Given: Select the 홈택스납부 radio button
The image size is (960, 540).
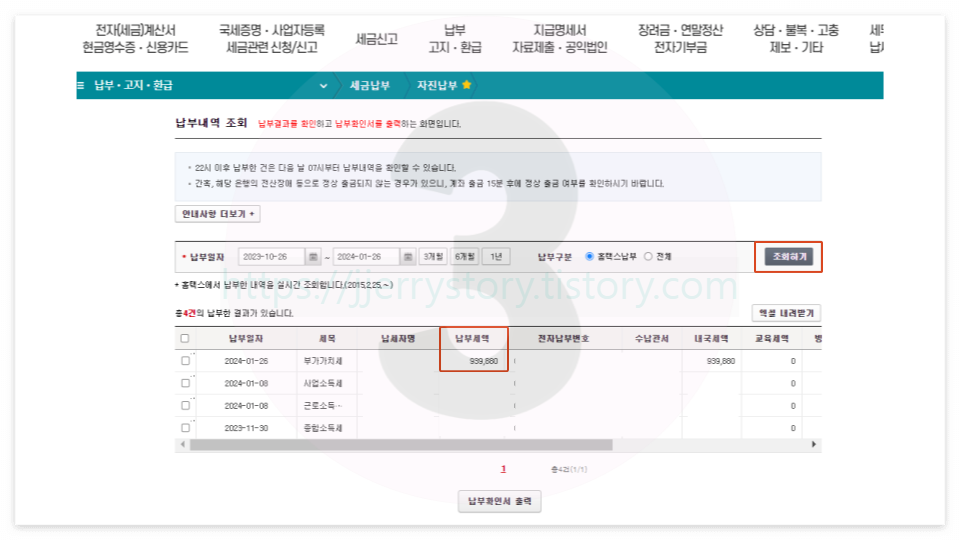Looking at the screenshot, I should (x=590, y=257).
